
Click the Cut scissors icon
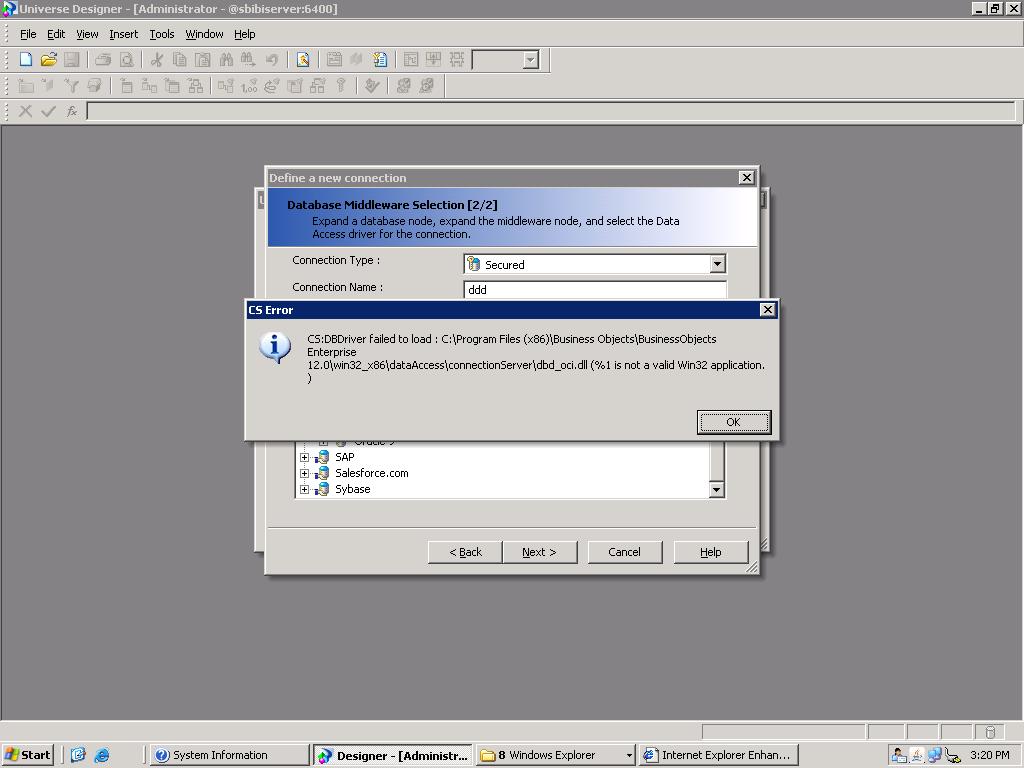coord(157,60)
